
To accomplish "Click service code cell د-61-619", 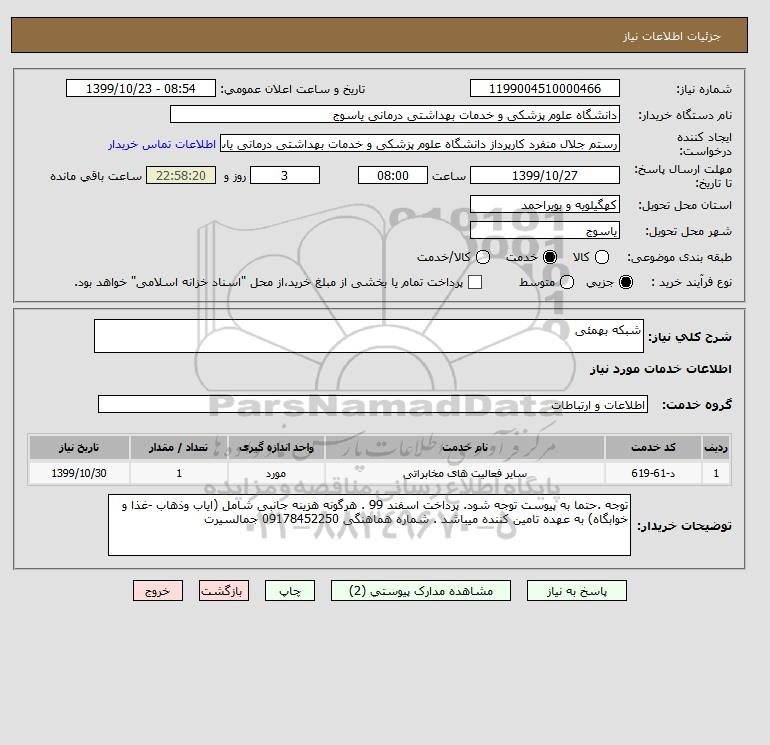I will (653, 473).
